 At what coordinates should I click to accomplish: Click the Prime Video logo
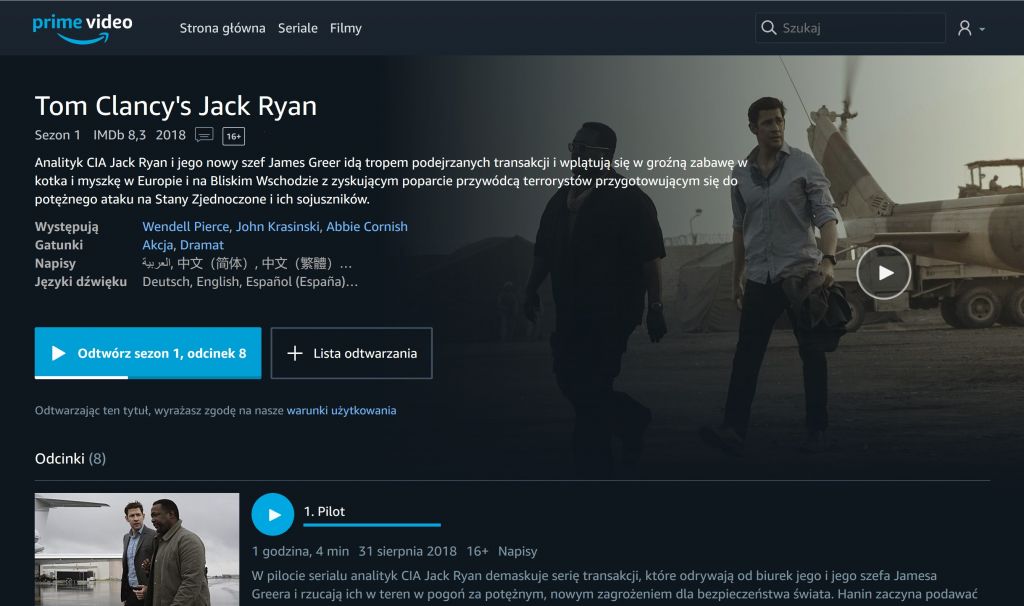(82, 29)
